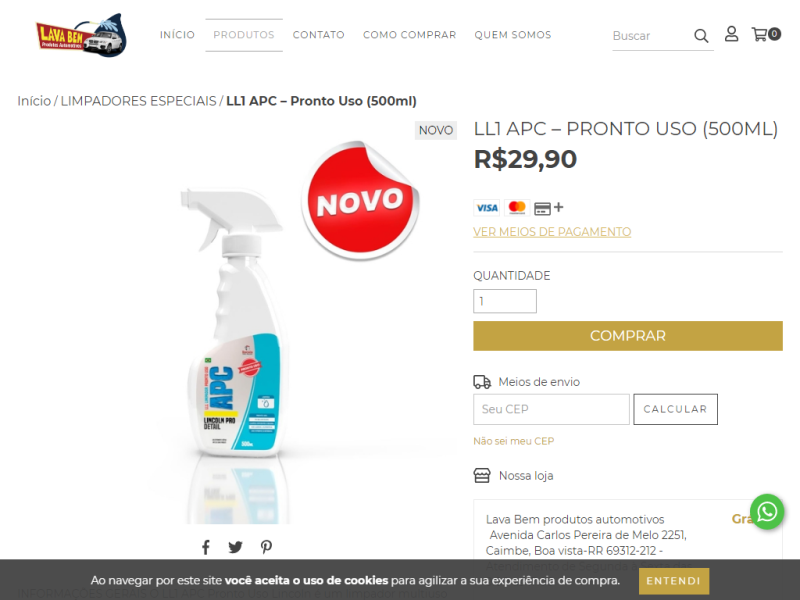Image resolution: width=800 pixels, height=600 pixels.
Task: Focus the Seu CEP input field
Action: pyautogui.click(x=551, y=409)
